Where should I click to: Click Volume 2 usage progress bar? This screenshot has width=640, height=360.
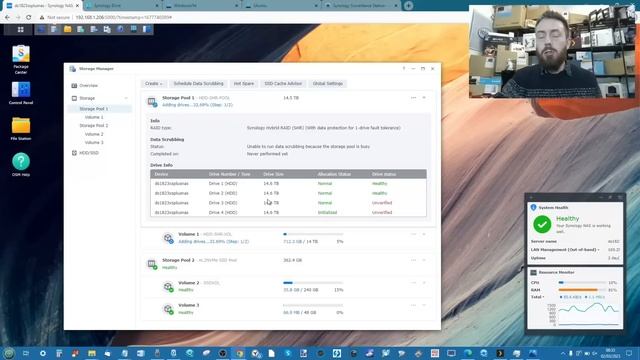tap(313, 282)
